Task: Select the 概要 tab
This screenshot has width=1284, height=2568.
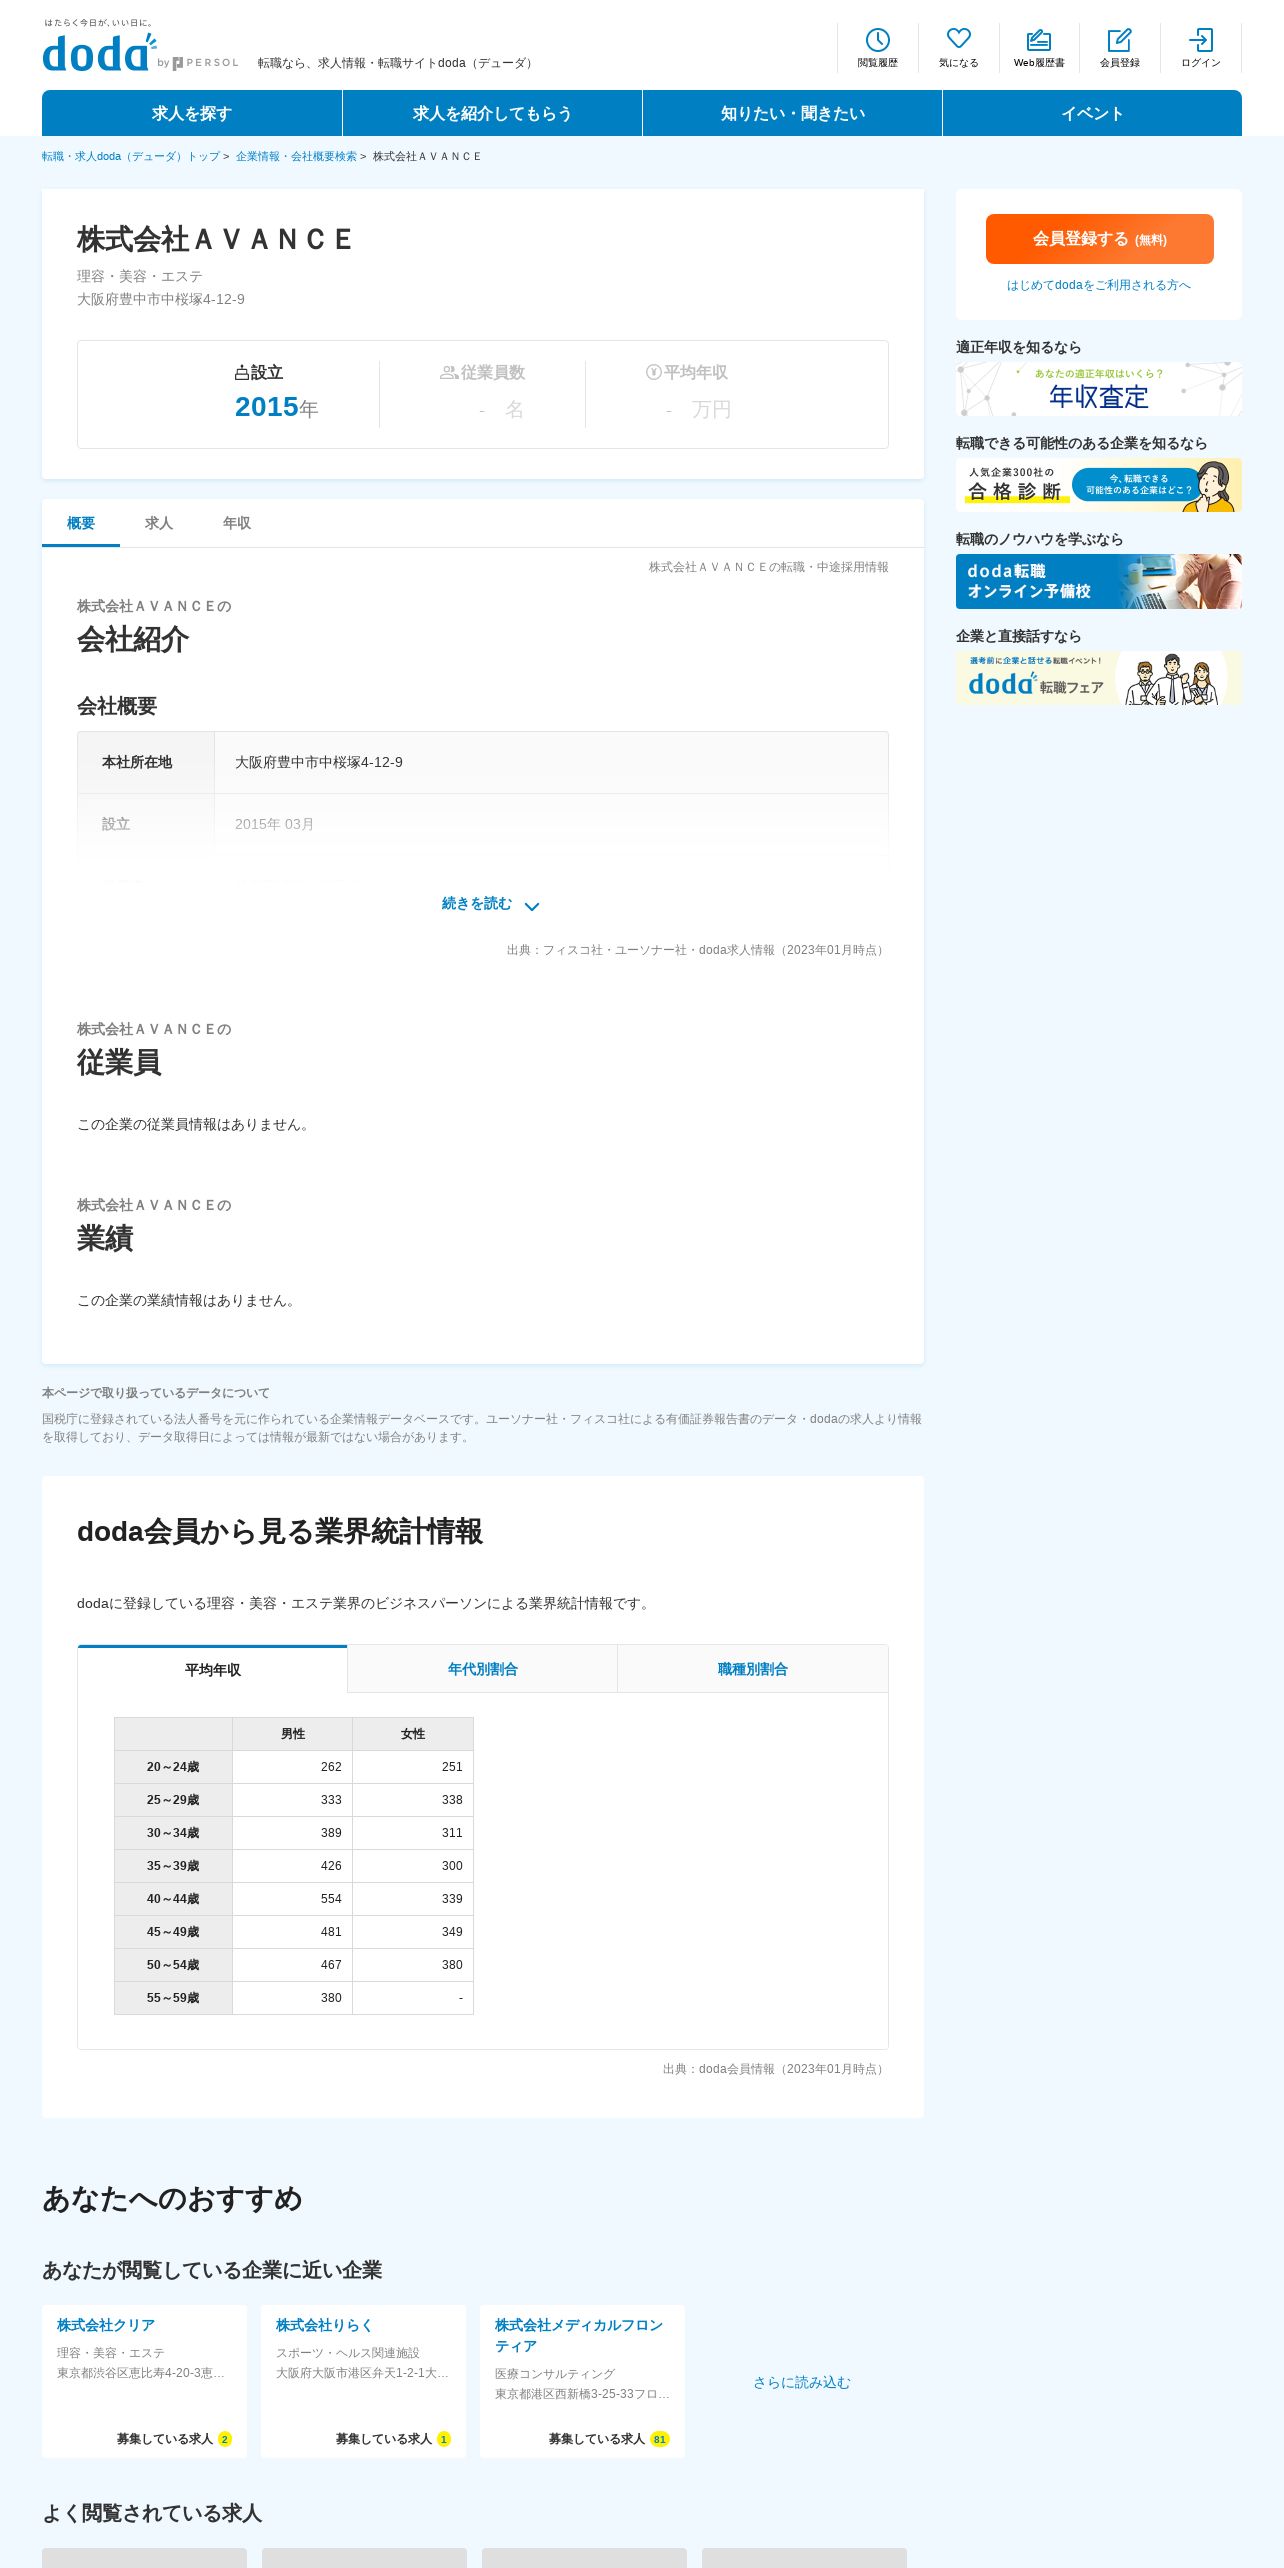Action: coord(81,523)
